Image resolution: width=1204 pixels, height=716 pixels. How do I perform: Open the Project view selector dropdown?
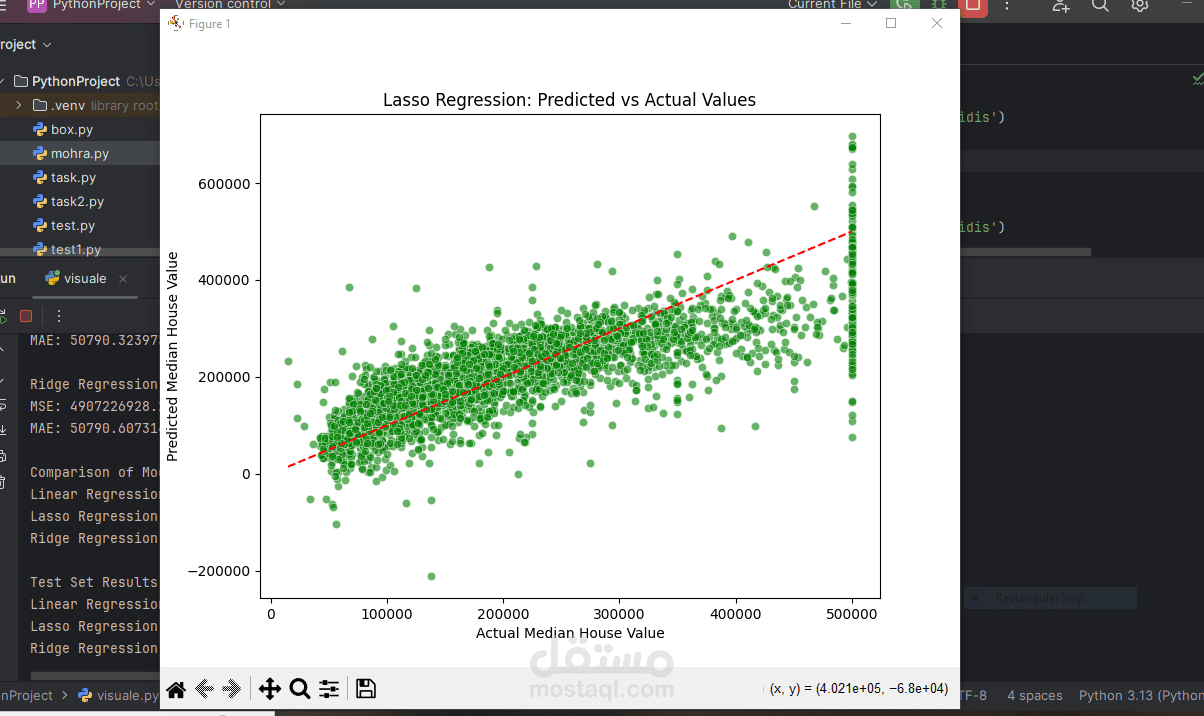[x=26, y=45]
